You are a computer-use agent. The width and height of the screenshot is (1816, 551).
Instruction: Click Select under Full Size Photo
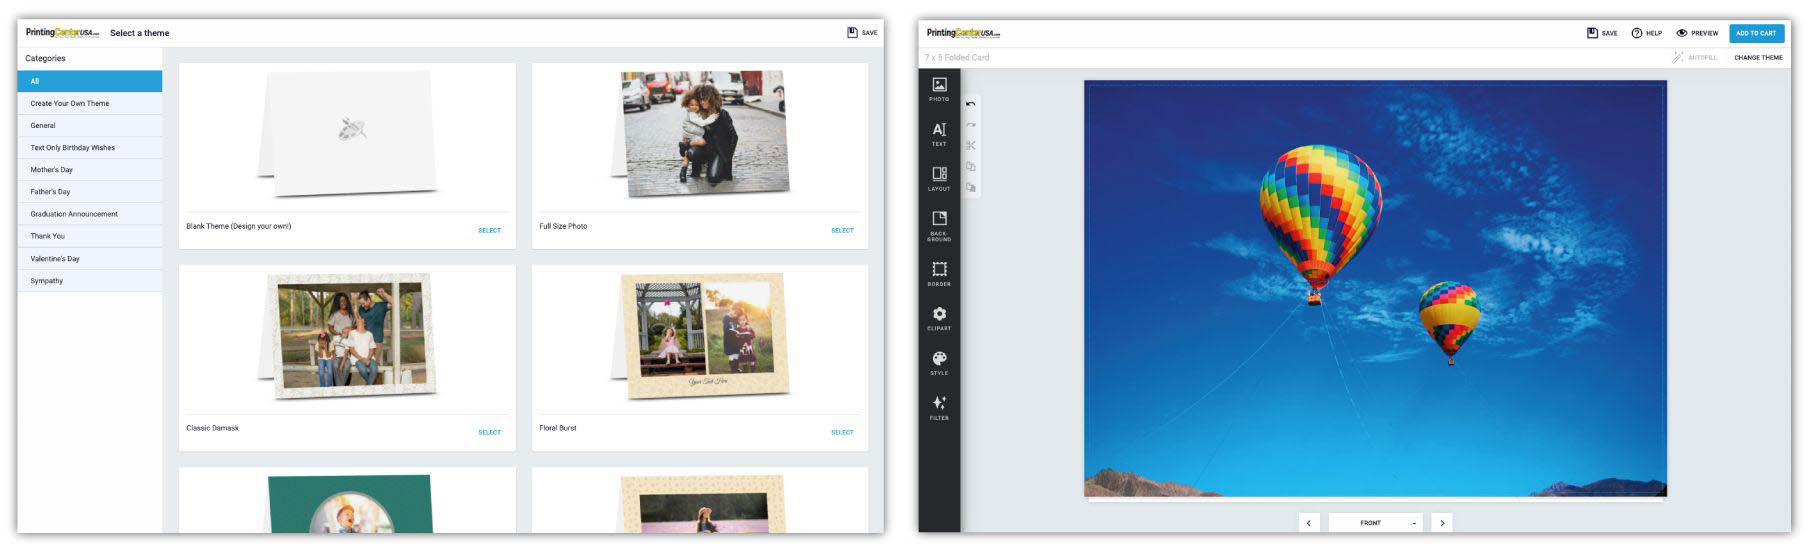[x=842, y=230]
